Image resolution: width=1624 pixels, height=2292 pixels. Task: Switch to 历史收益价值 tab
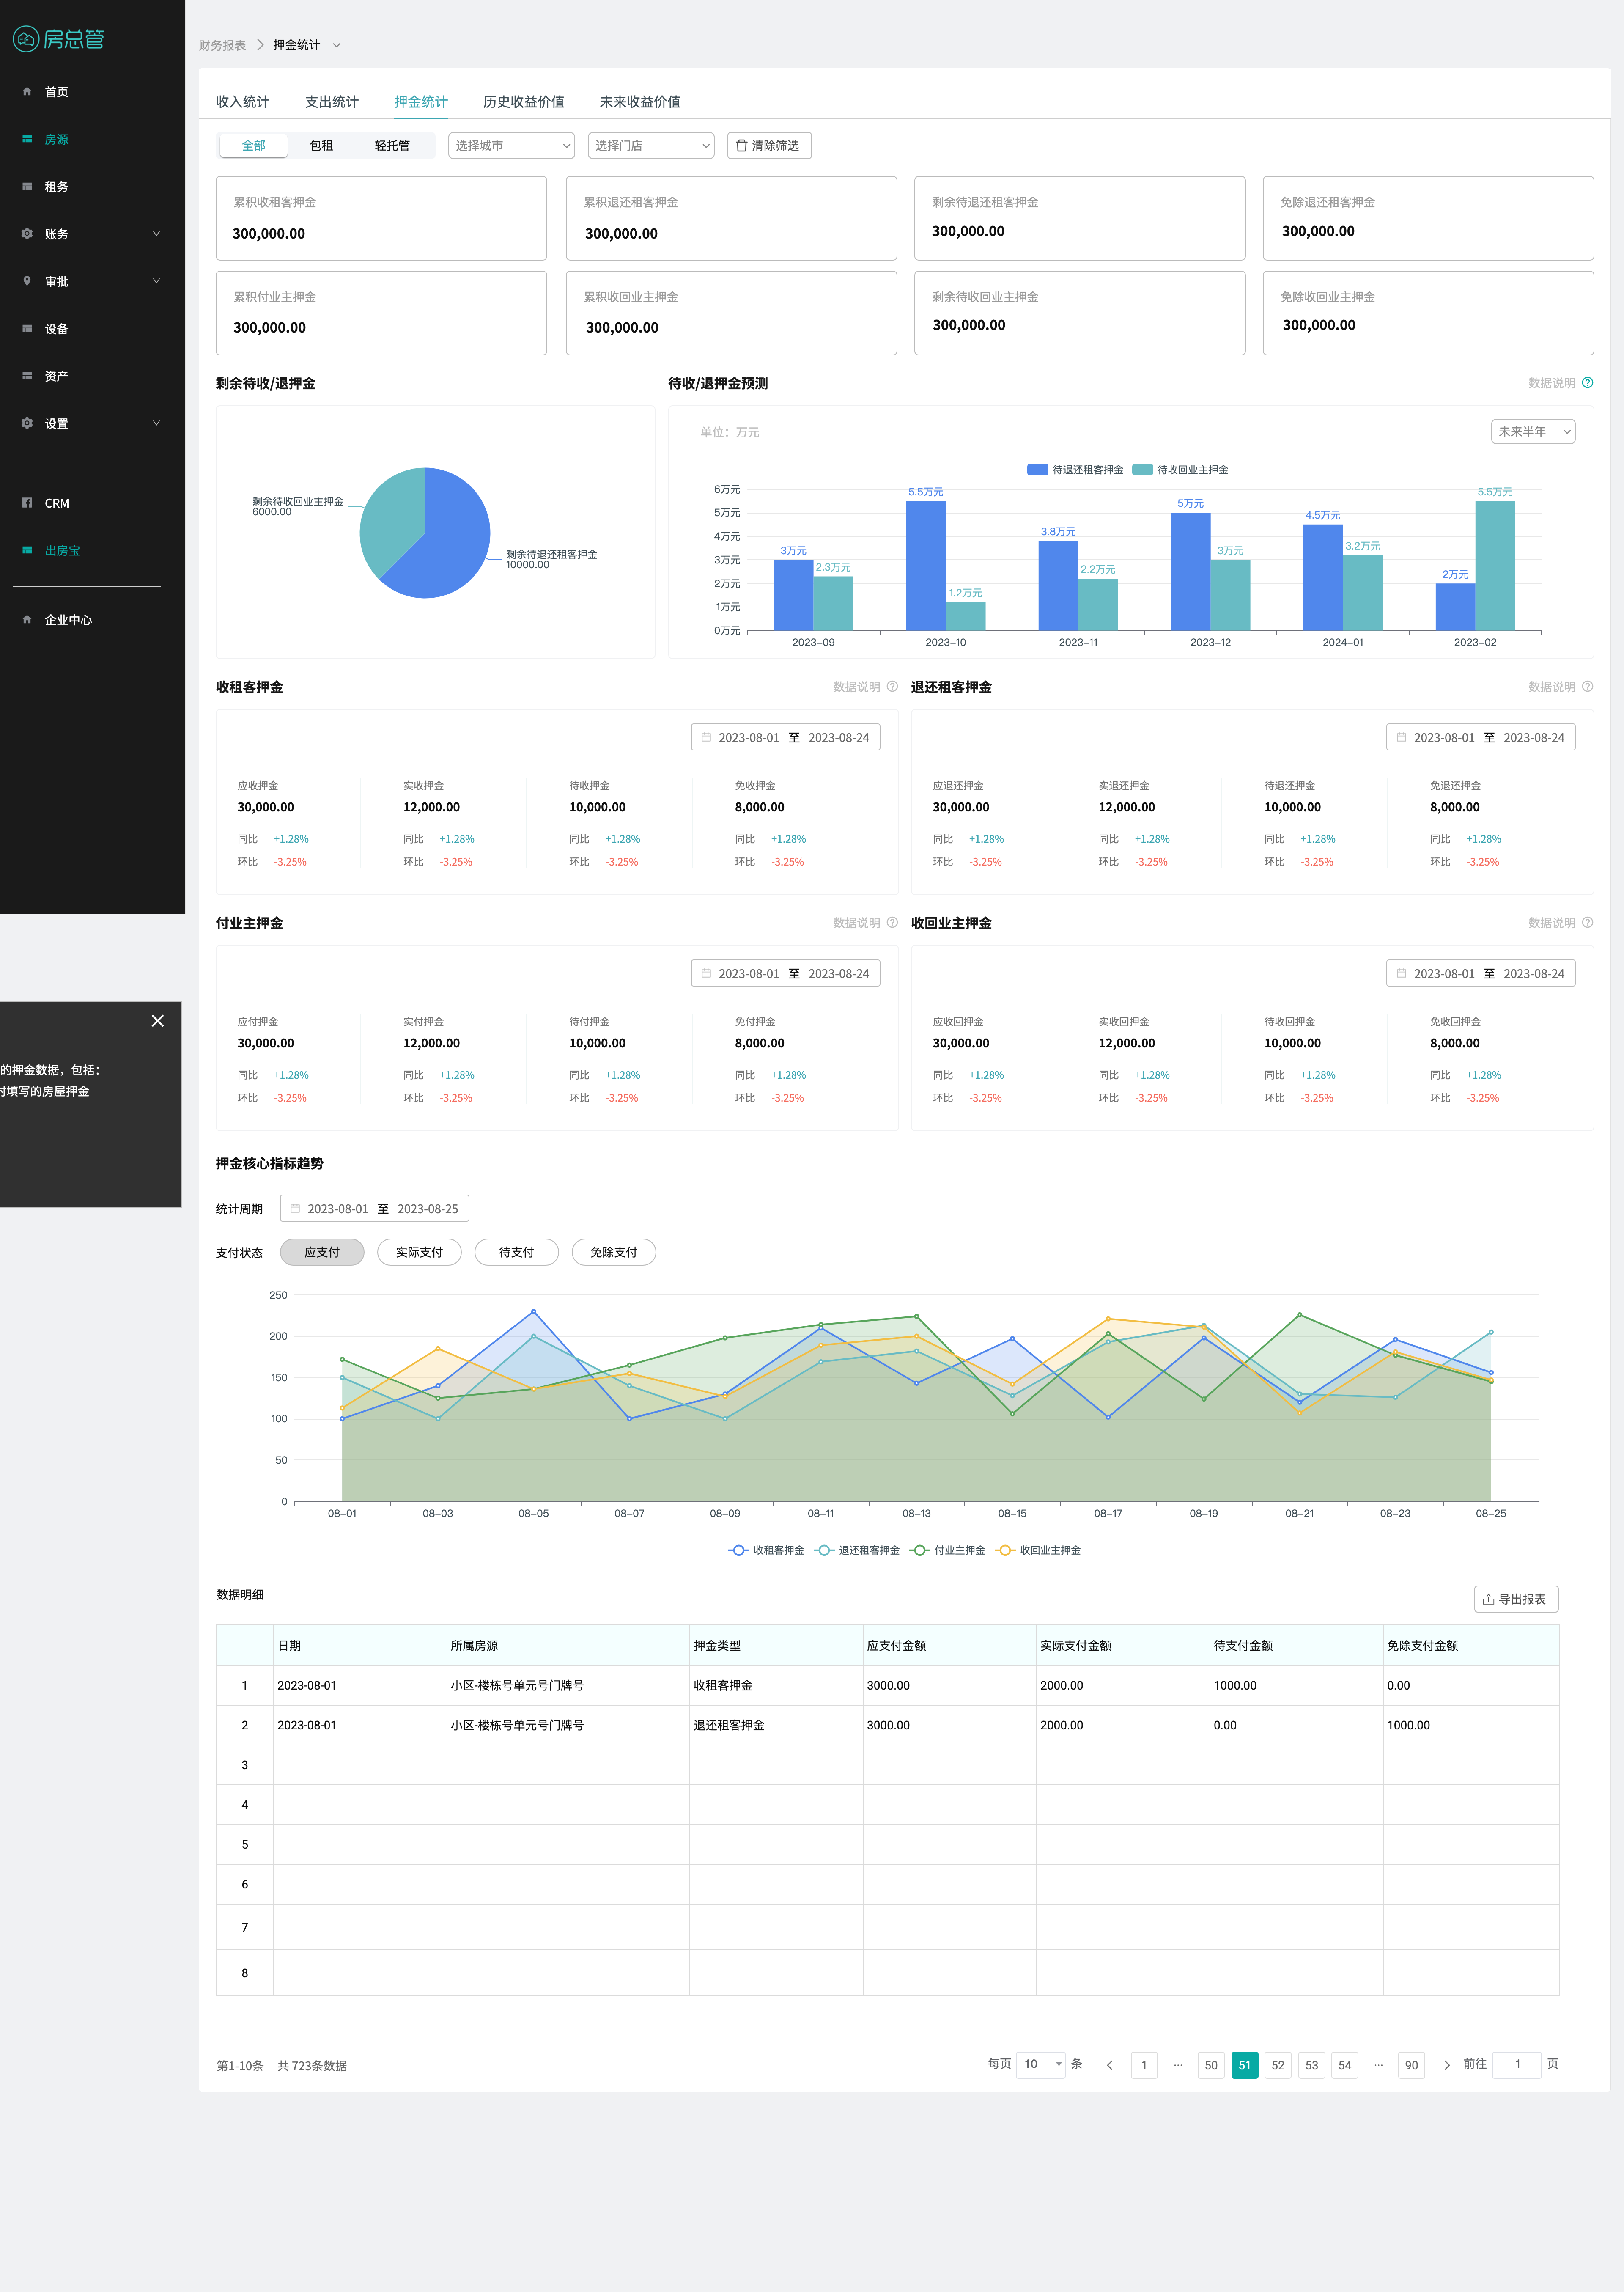click(x=523, y=102)
